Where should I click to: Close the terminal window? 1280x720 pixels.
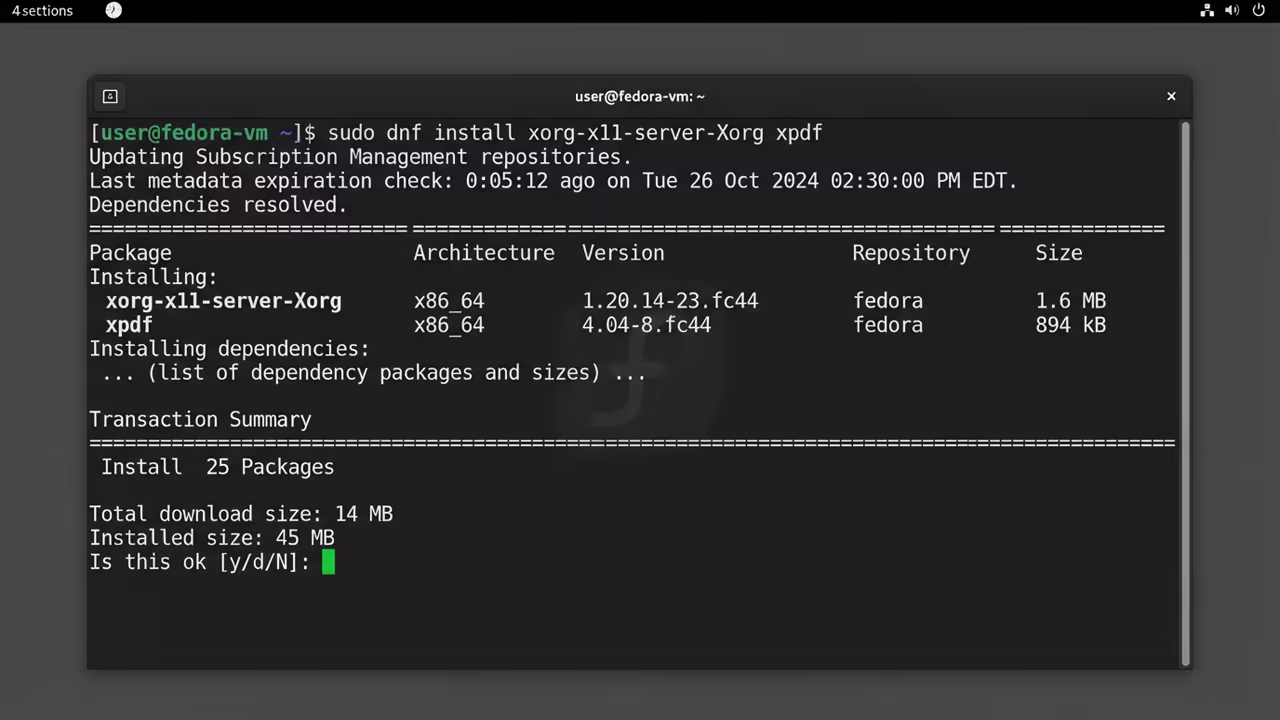click(x=1171, y=96)
